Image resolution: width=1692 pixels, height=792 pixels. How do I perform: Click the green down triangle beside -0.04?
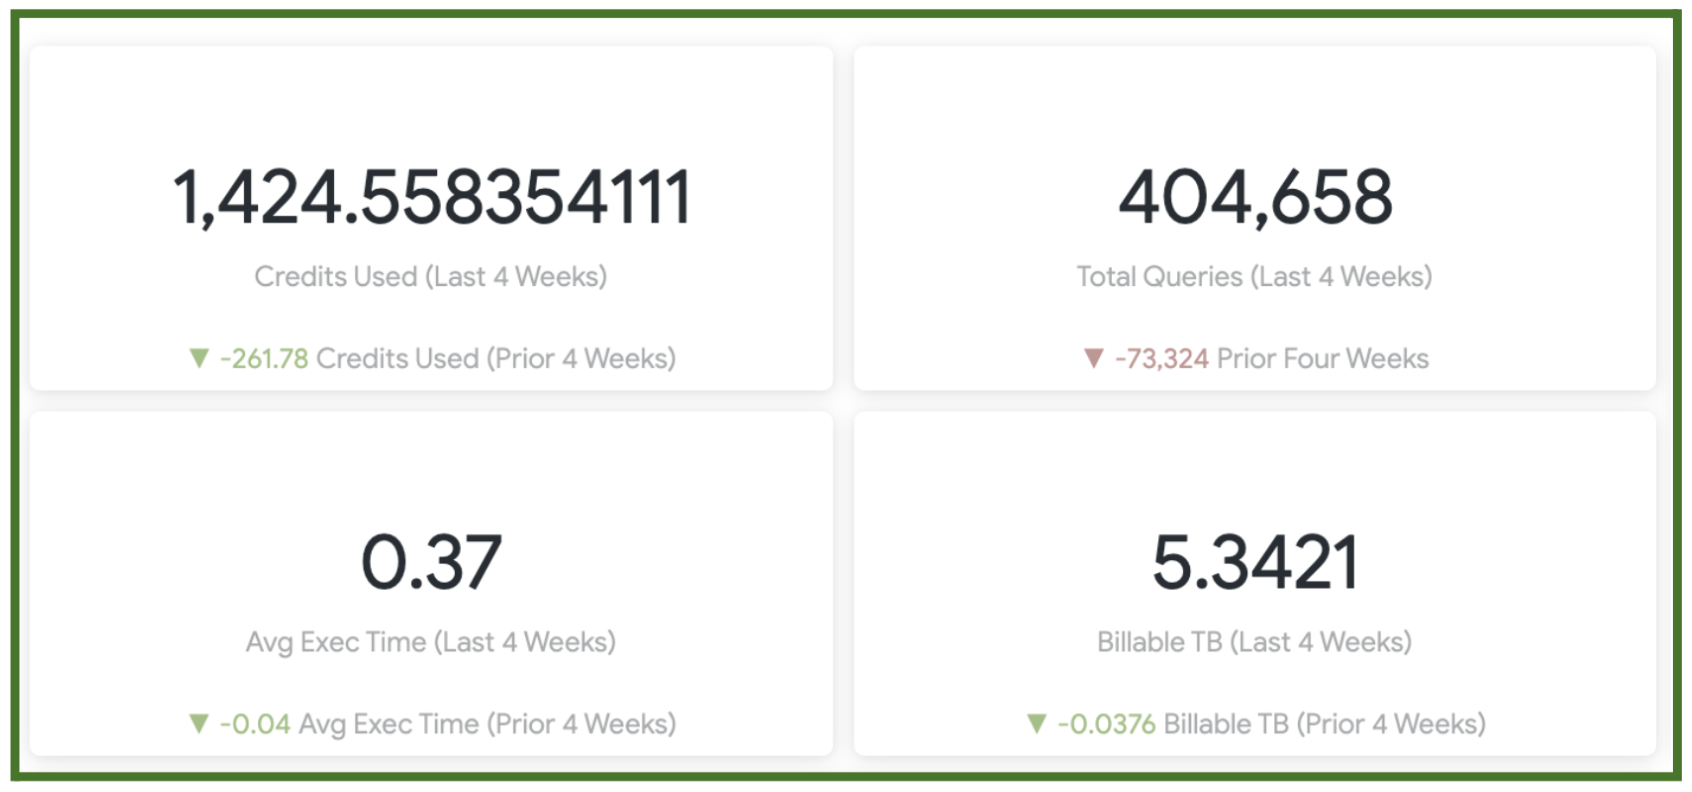[x=199, y=723]
